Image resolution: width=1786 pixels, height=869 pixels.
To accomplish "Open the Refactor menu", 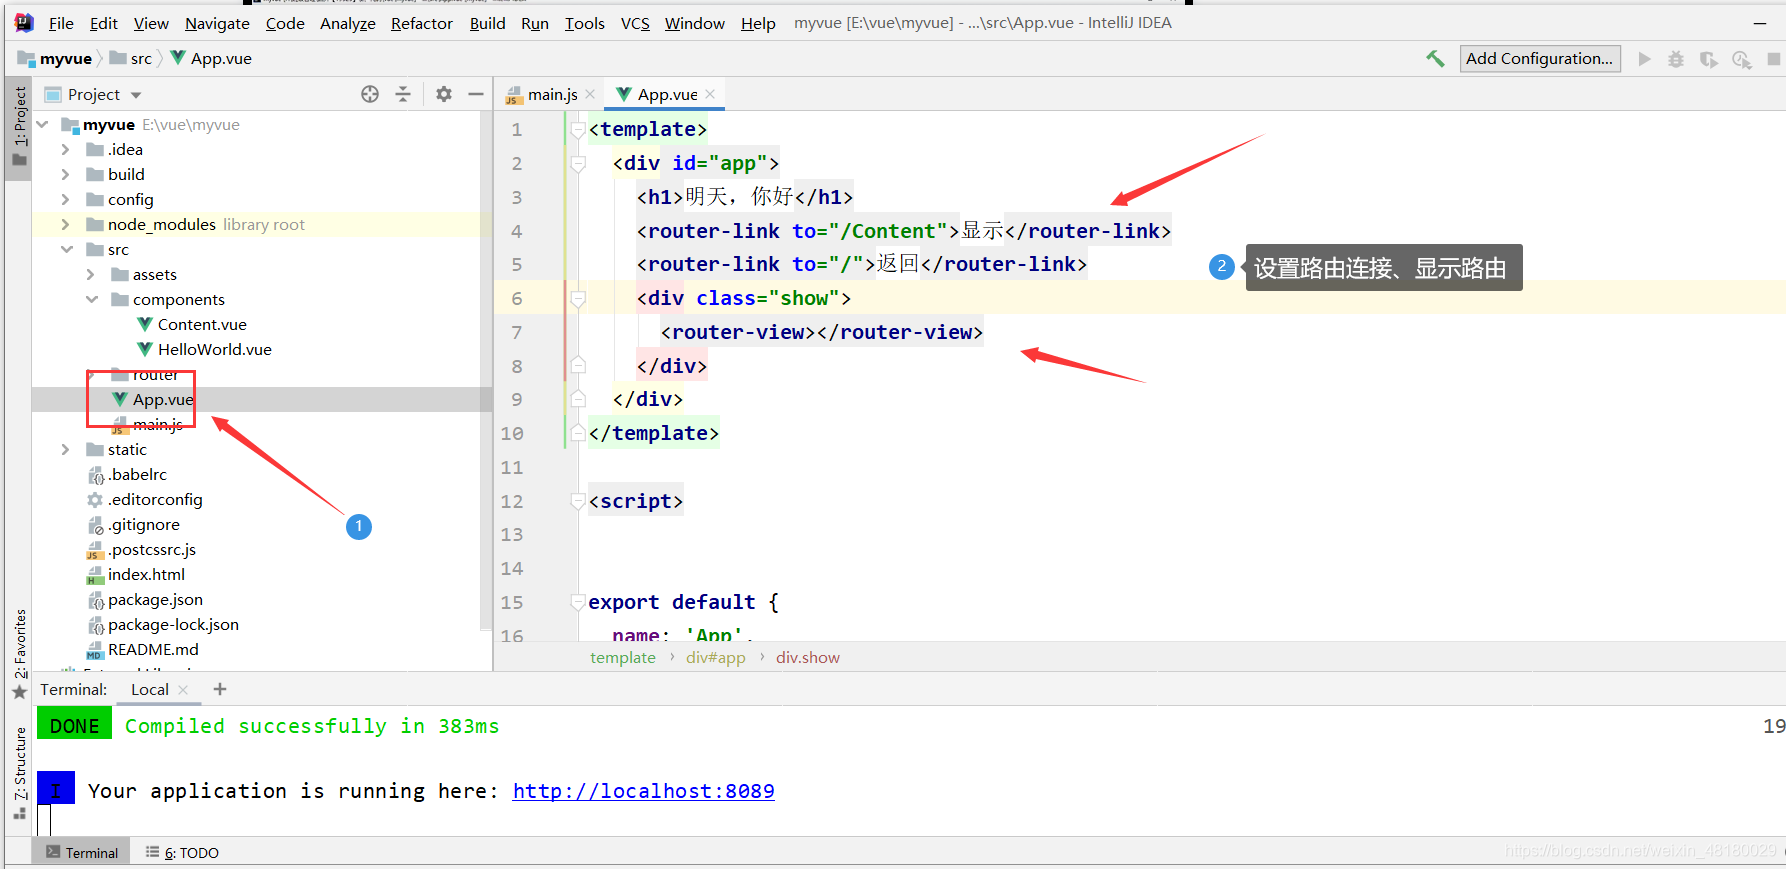I will click(422, 23).
